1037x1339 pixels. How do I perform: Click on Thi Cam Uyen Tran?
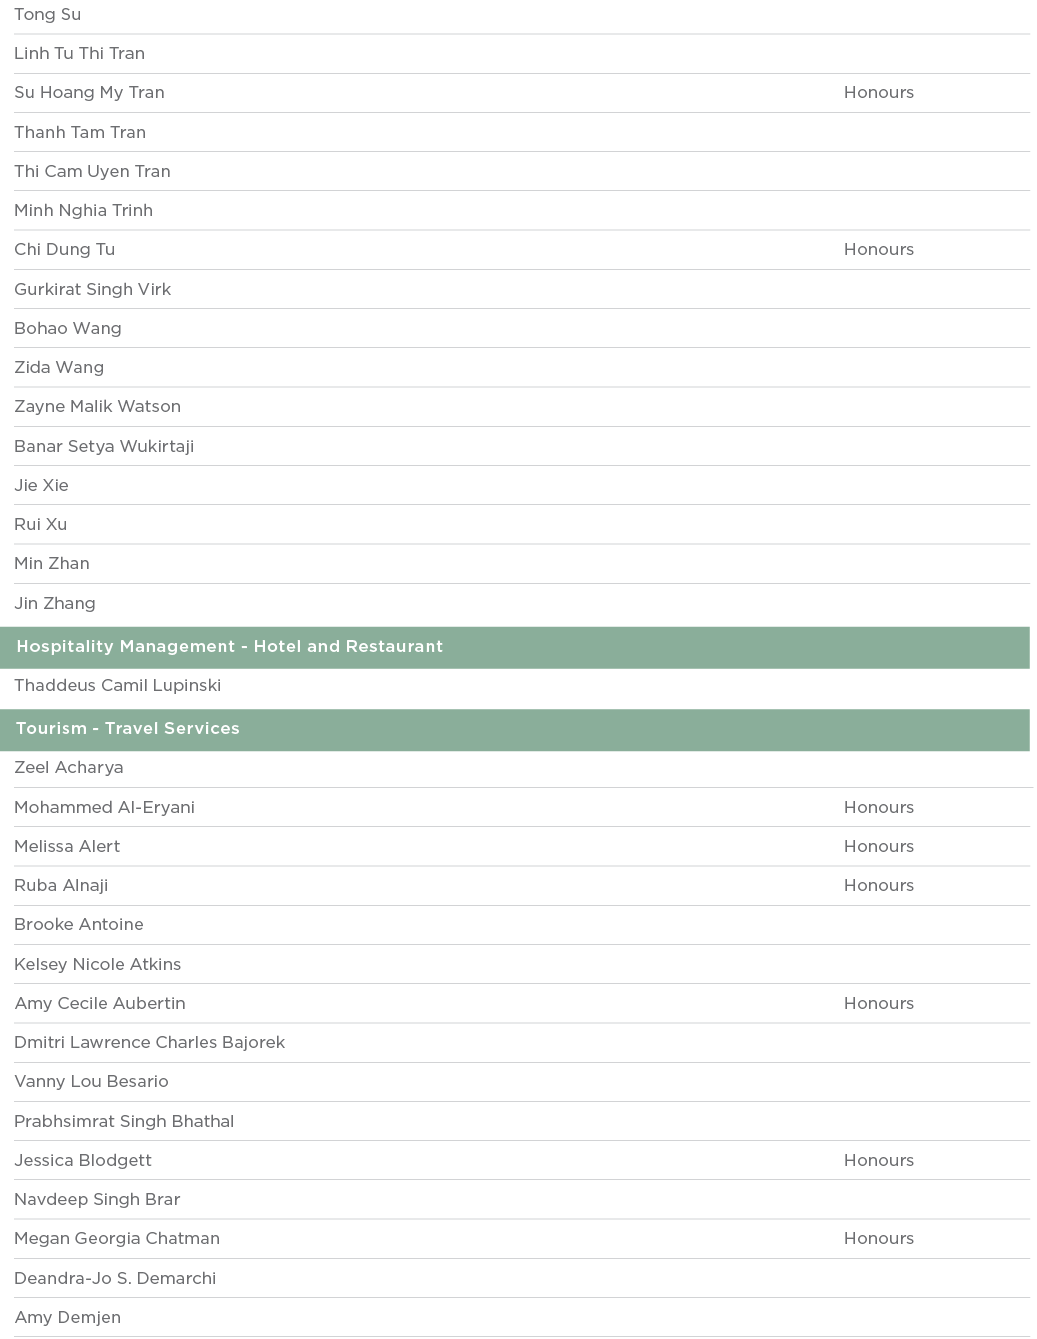(92, 172)
